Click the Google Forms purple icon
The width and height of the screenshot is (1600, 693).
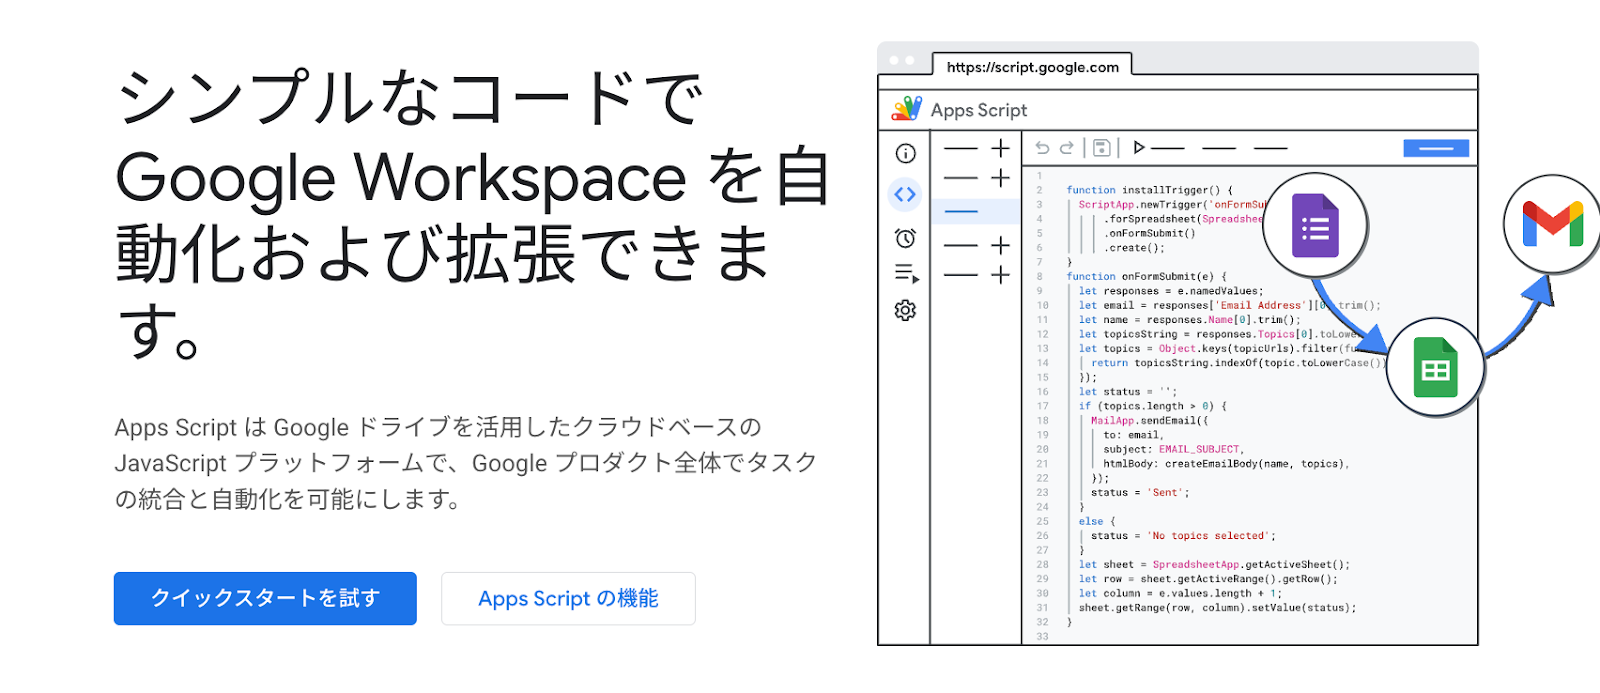1315,225
